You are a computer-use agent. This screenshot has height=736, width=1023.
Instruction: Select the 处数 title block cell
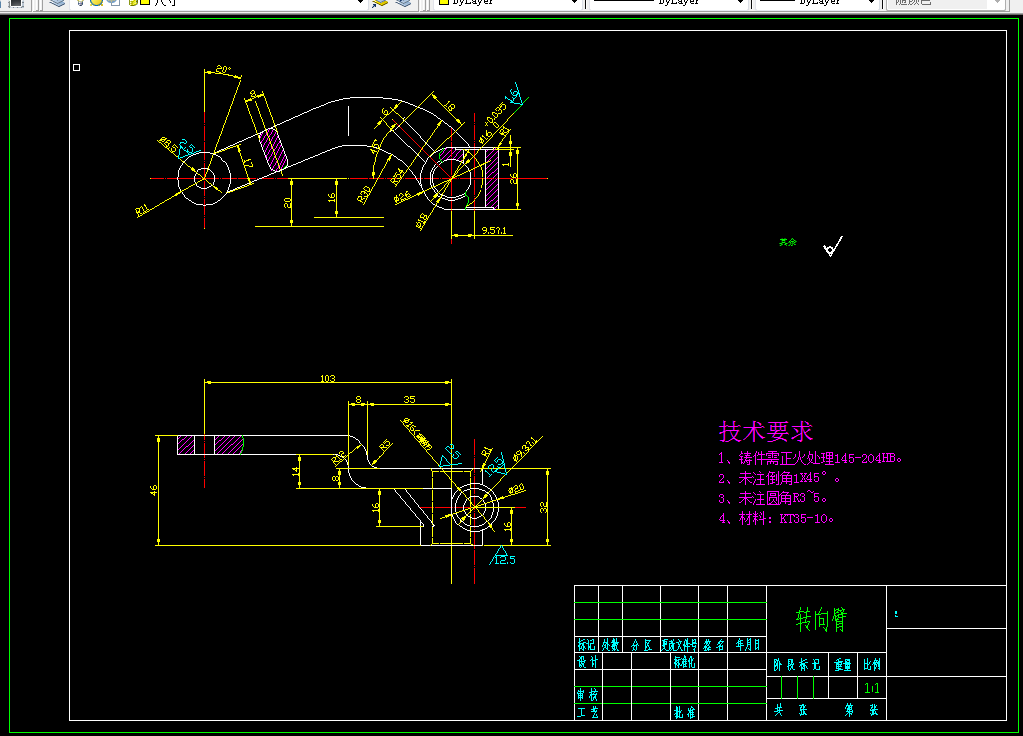610,645
